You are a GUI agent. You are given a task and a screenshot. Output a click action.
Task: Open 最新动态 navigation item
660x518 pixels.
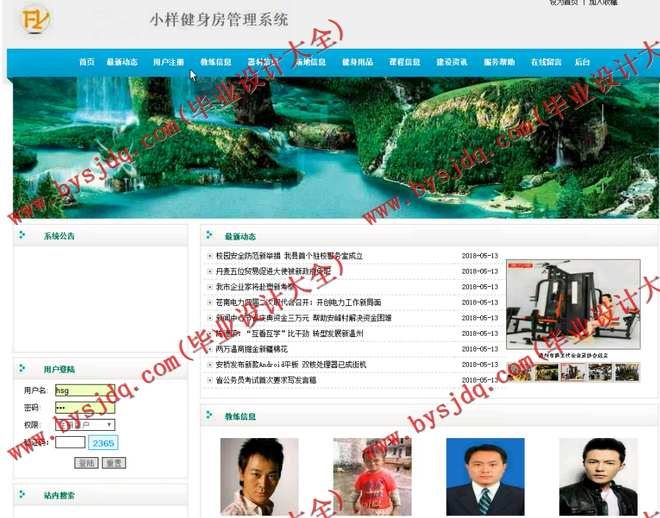click(122, 62)
